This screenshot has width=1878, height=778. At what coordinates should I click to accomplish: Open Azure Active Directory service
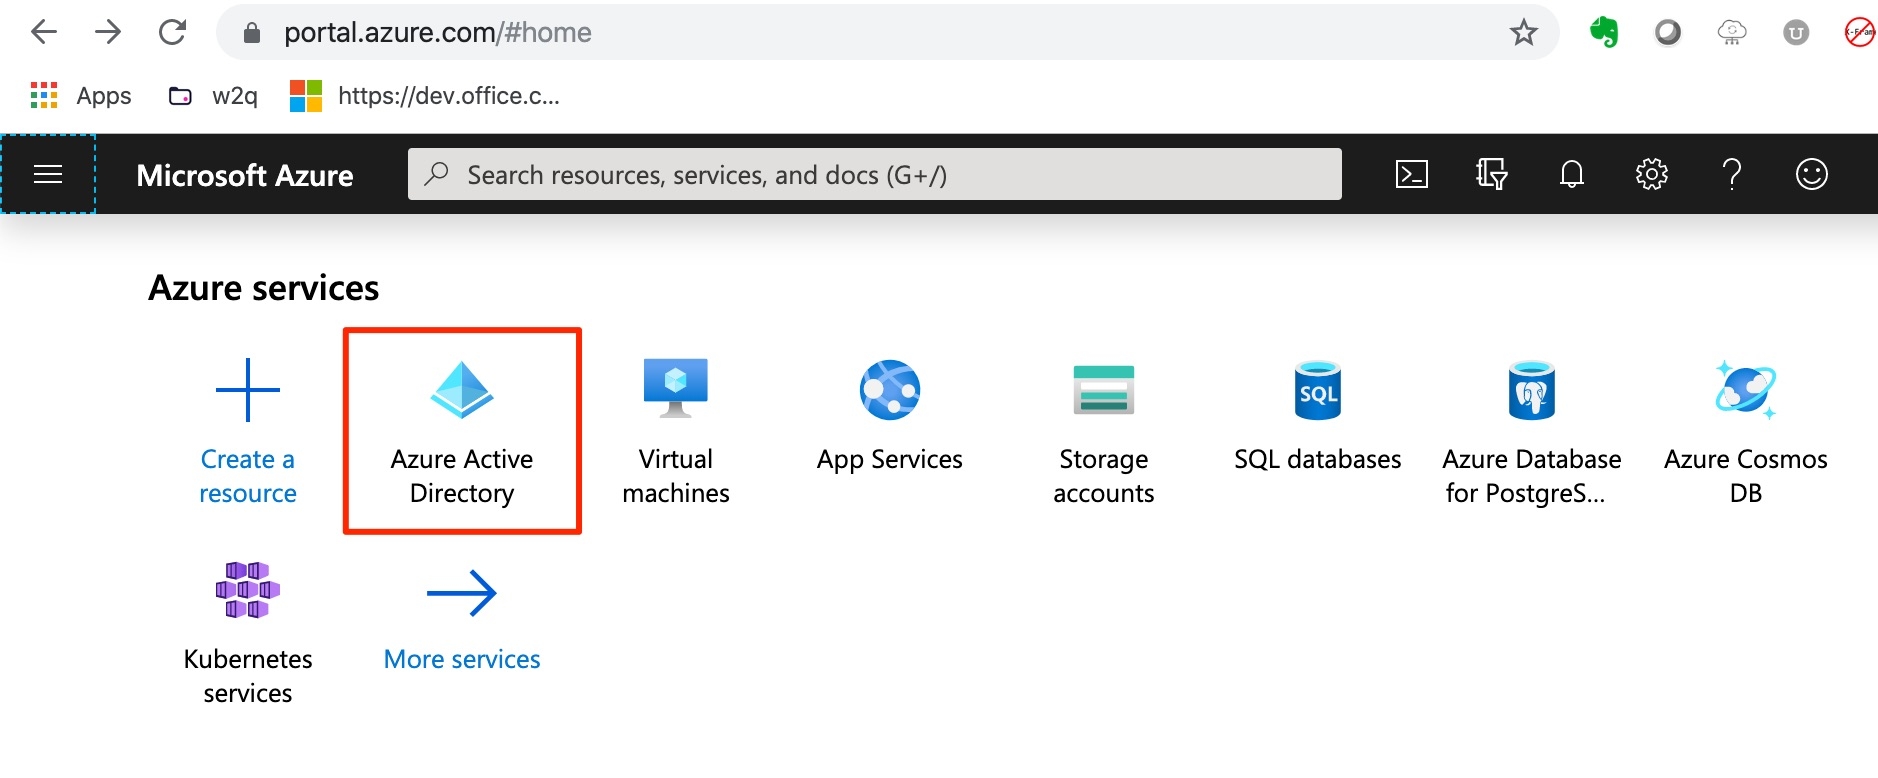pyautogui.click(x=462, y=431)
